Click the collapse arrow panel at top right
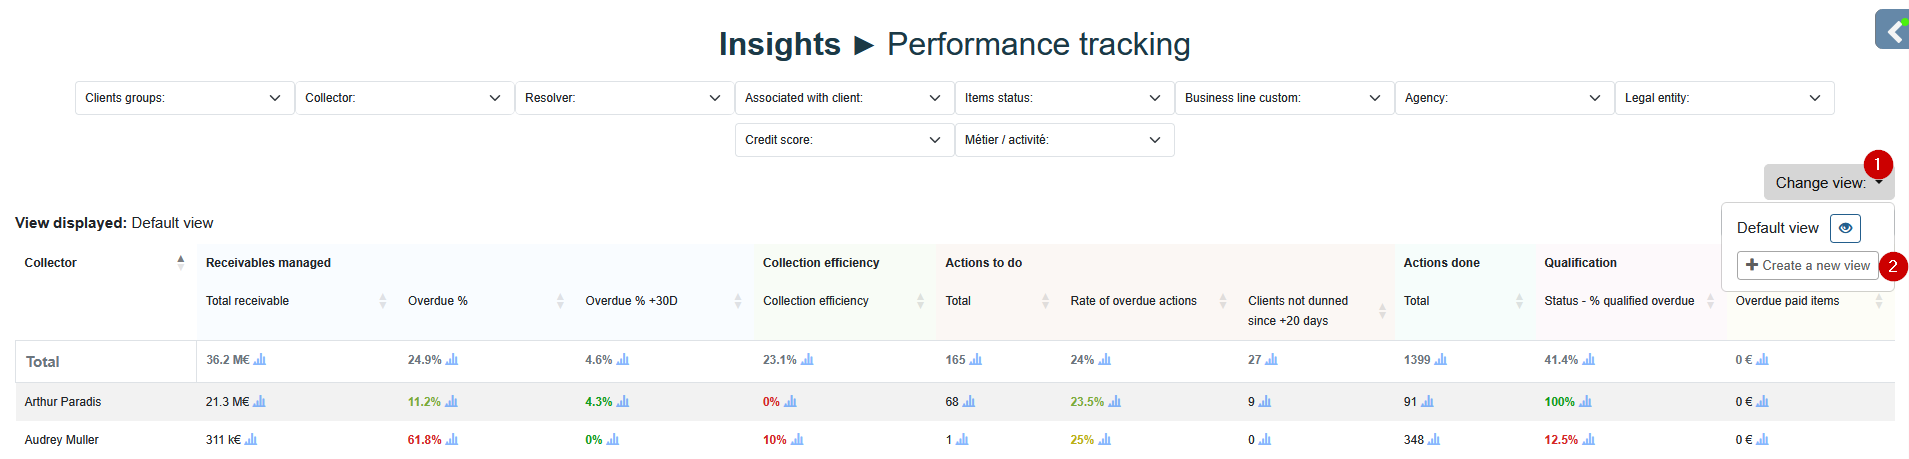1909x459 pixels. coord(1893,31)
